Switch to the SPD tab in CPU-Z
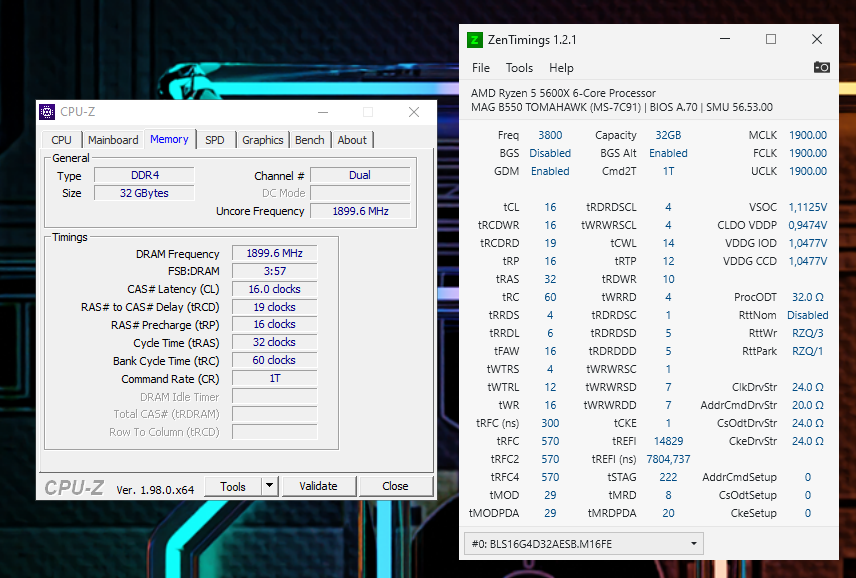Screen dimensions: 856x578 [x=215, y=140]
